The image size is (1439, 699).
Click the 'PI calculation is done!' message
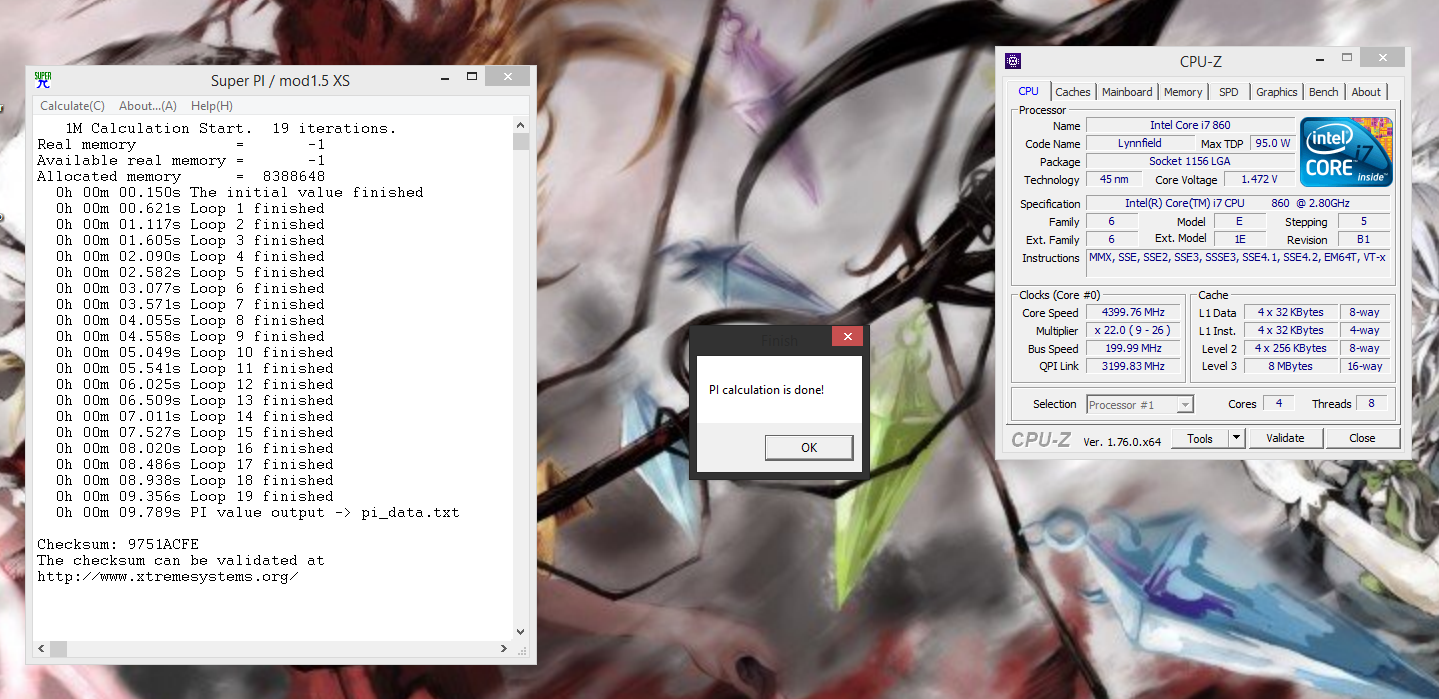point(766,390)
